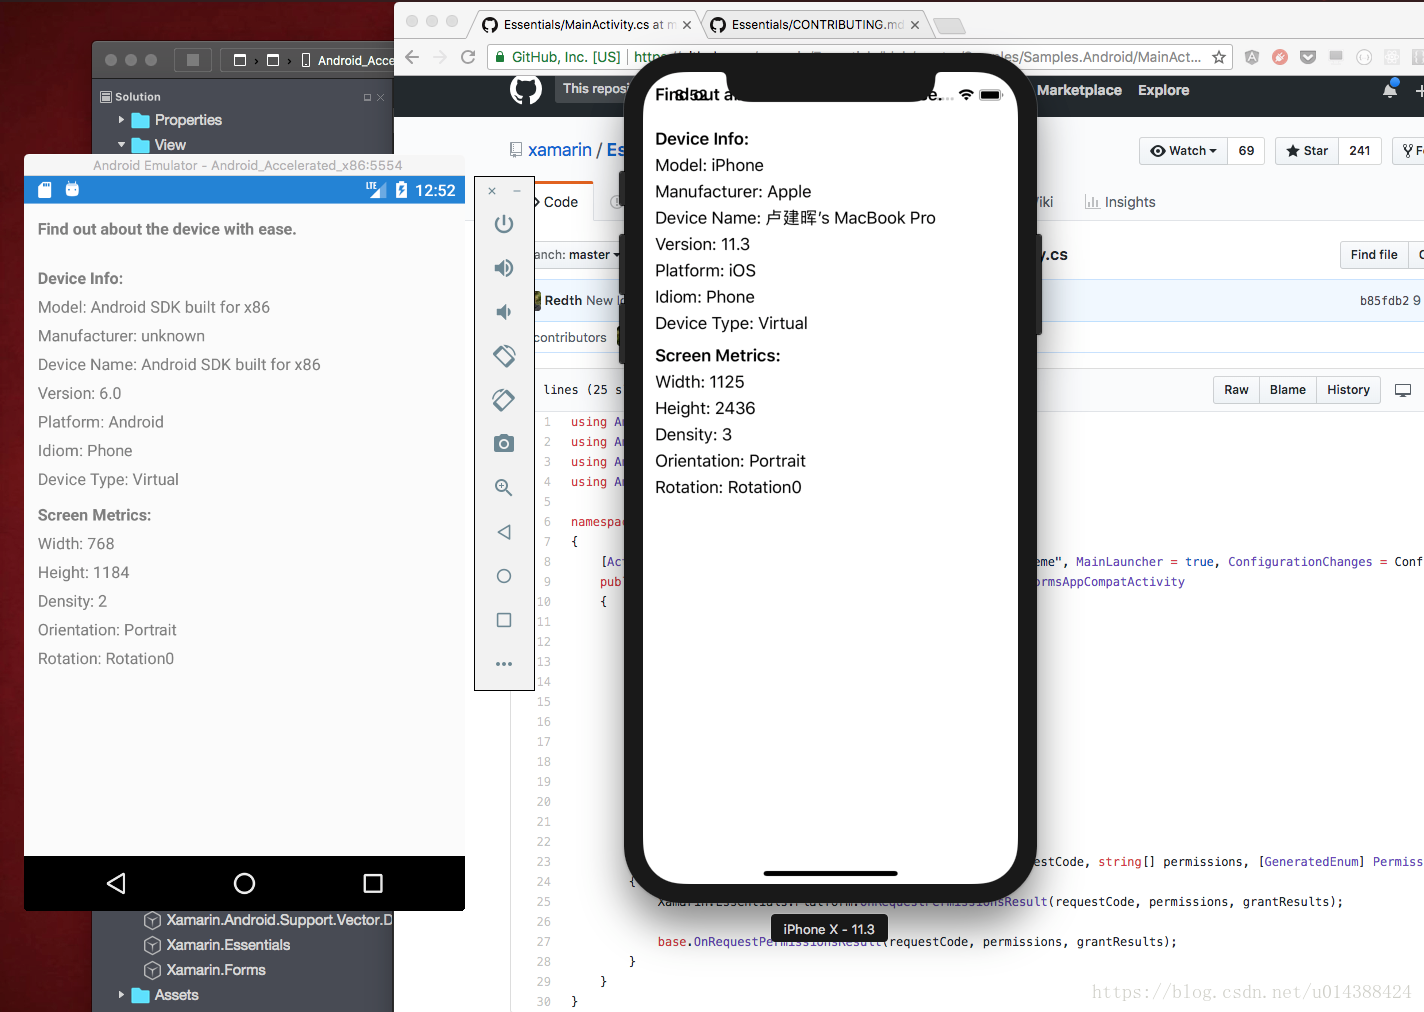
Task: Switch to Essentials/CONTRIBUTING.md tab
Action: tap(815, 25)
